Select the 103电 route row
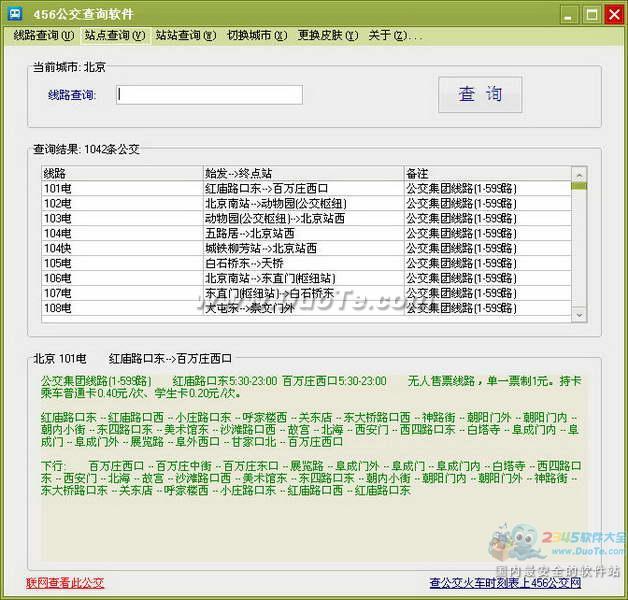 (x=306, y=218)
